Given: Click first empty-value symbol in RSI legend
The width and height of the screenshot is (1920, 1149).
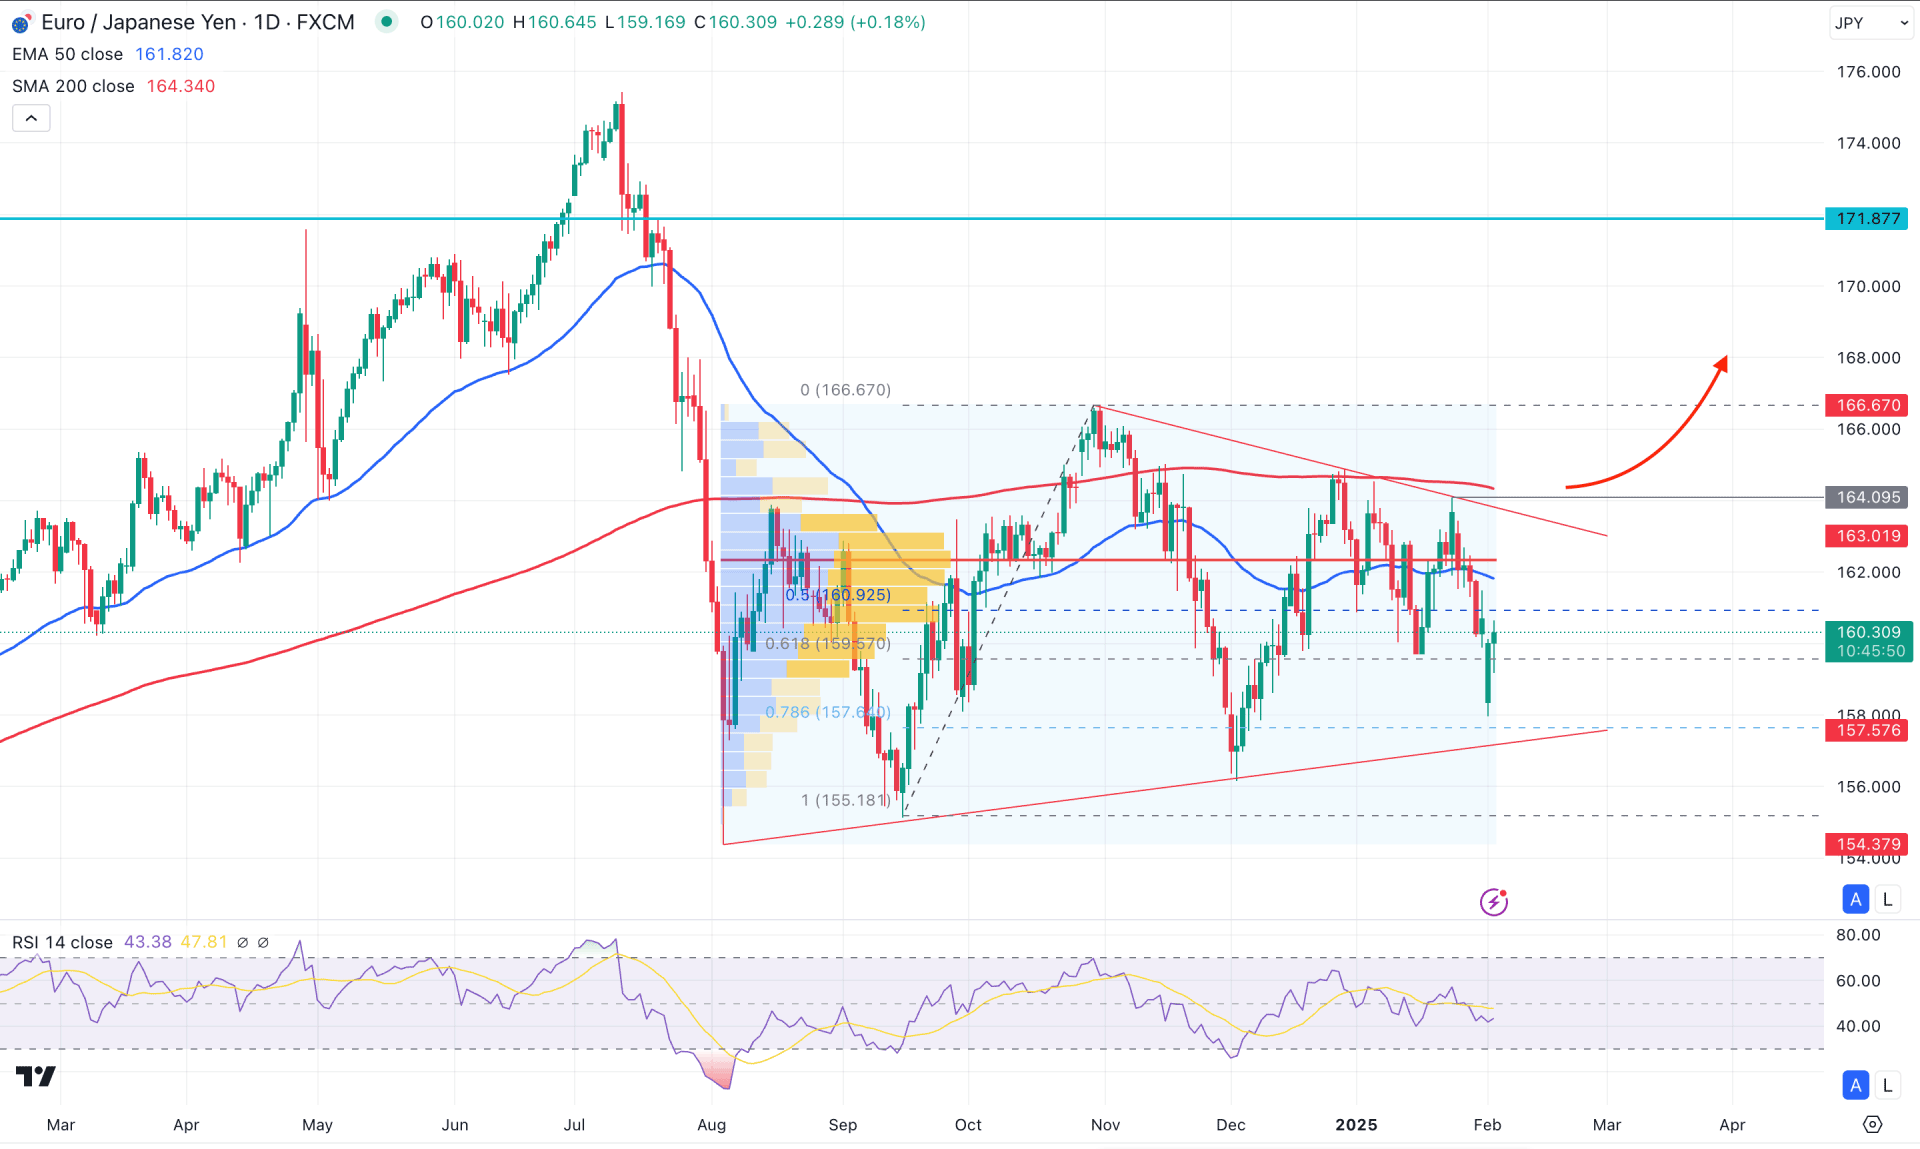Looking at the screenshot, I should (242, 942).
